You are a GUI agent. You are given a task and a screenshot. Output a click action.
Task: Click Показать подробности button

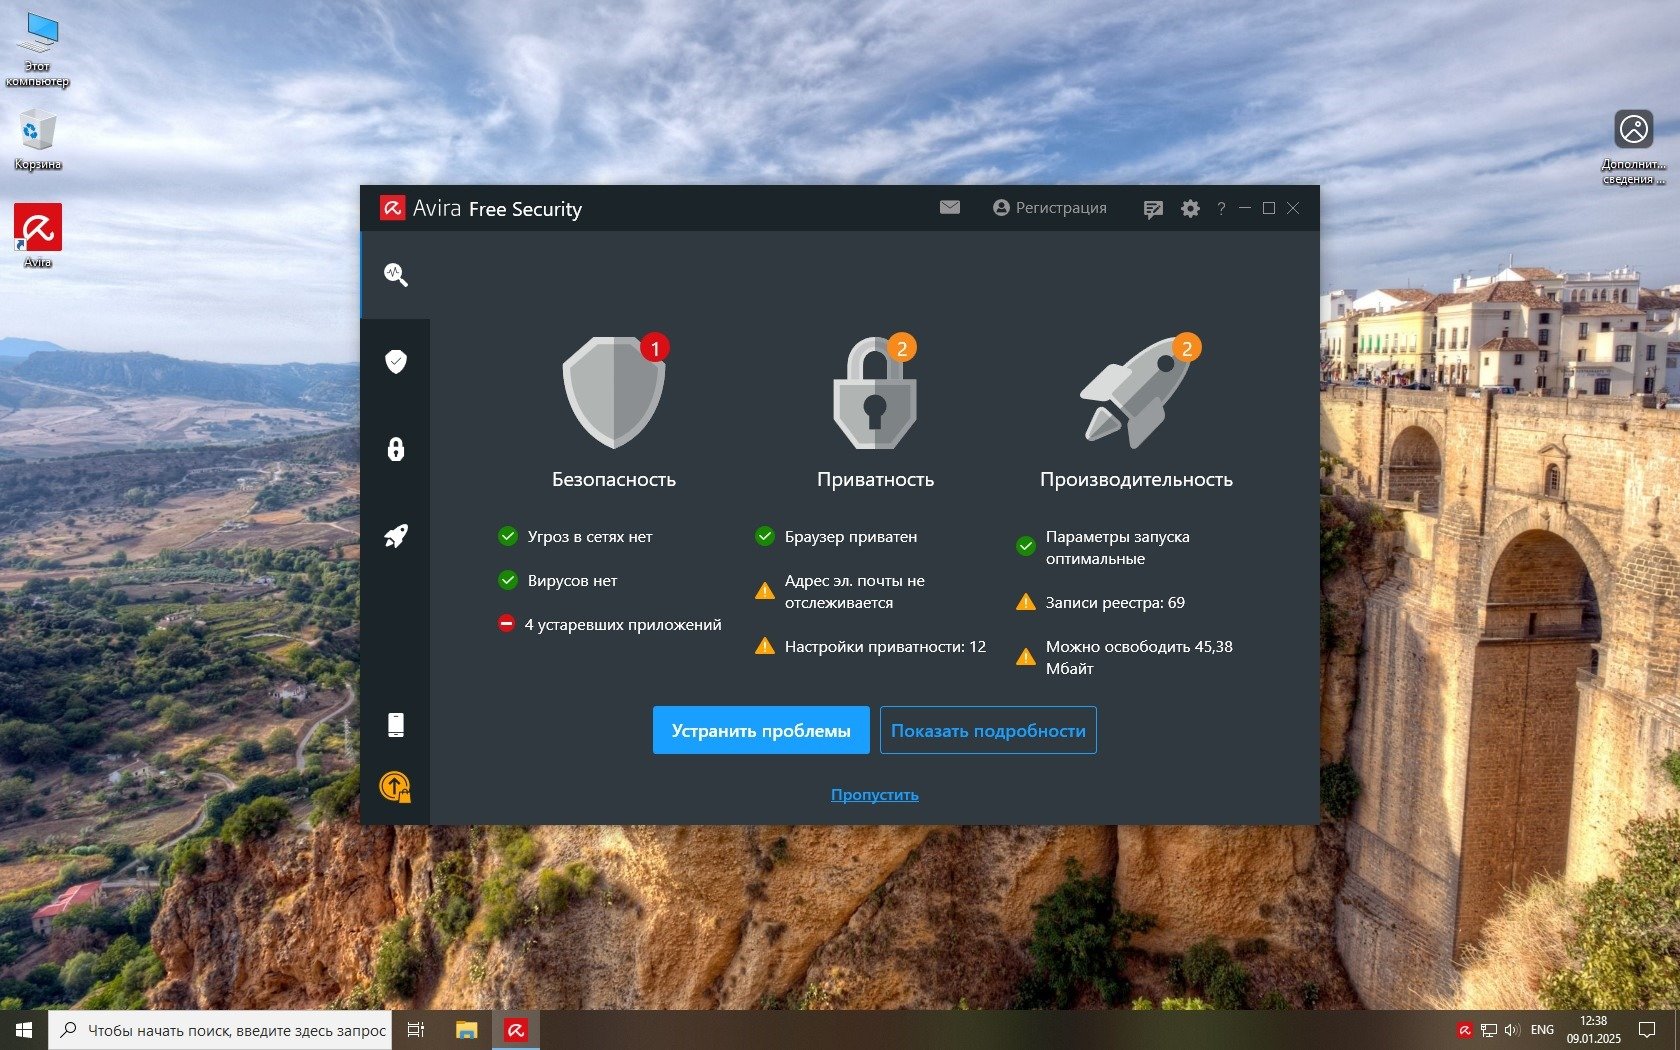pos(988,730)
